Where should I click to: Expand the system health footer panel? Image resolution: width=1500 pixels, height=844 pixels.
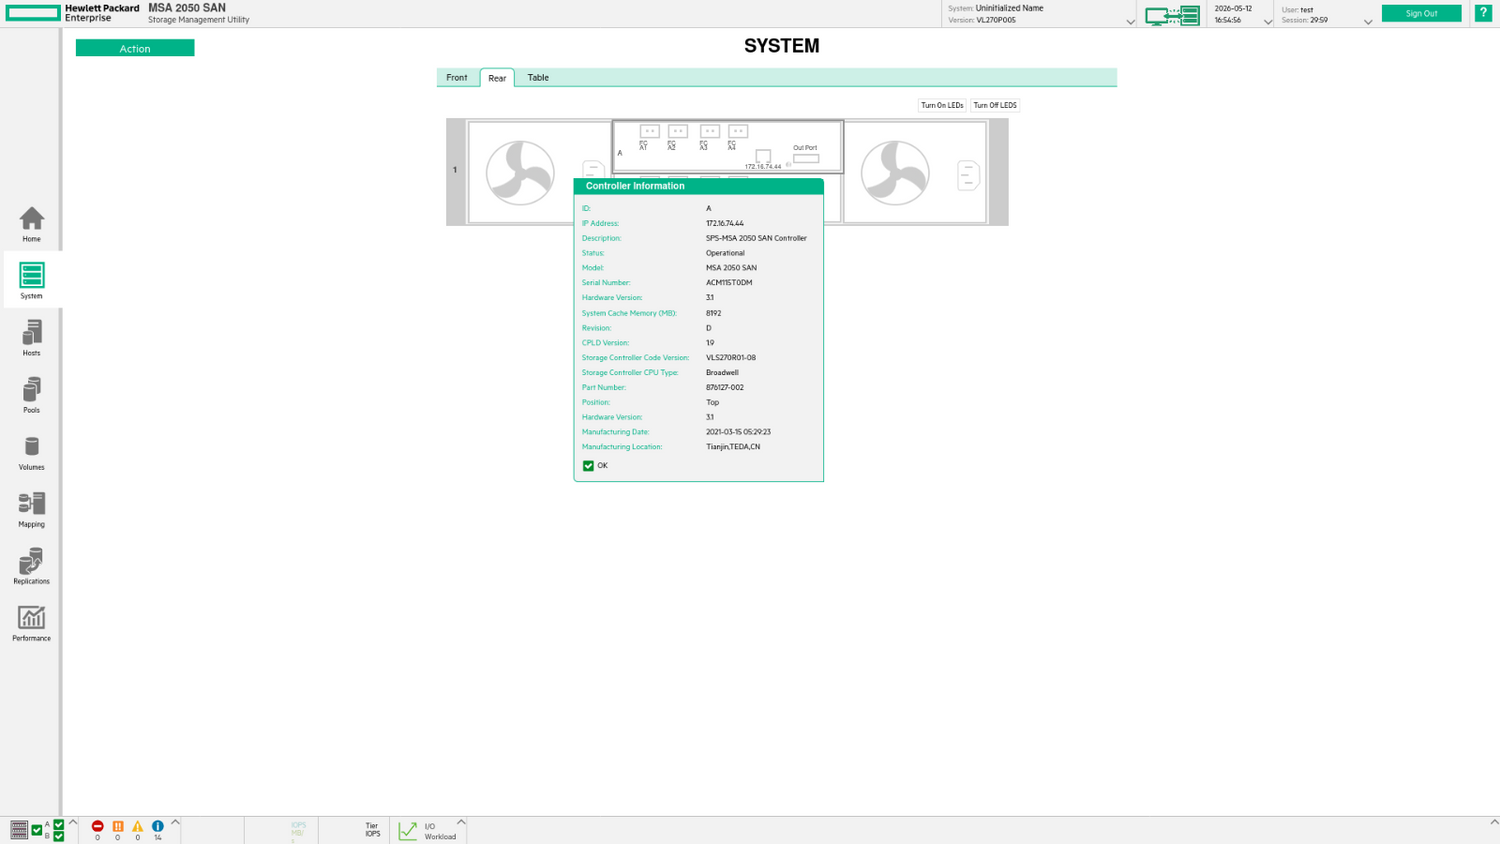73,822
